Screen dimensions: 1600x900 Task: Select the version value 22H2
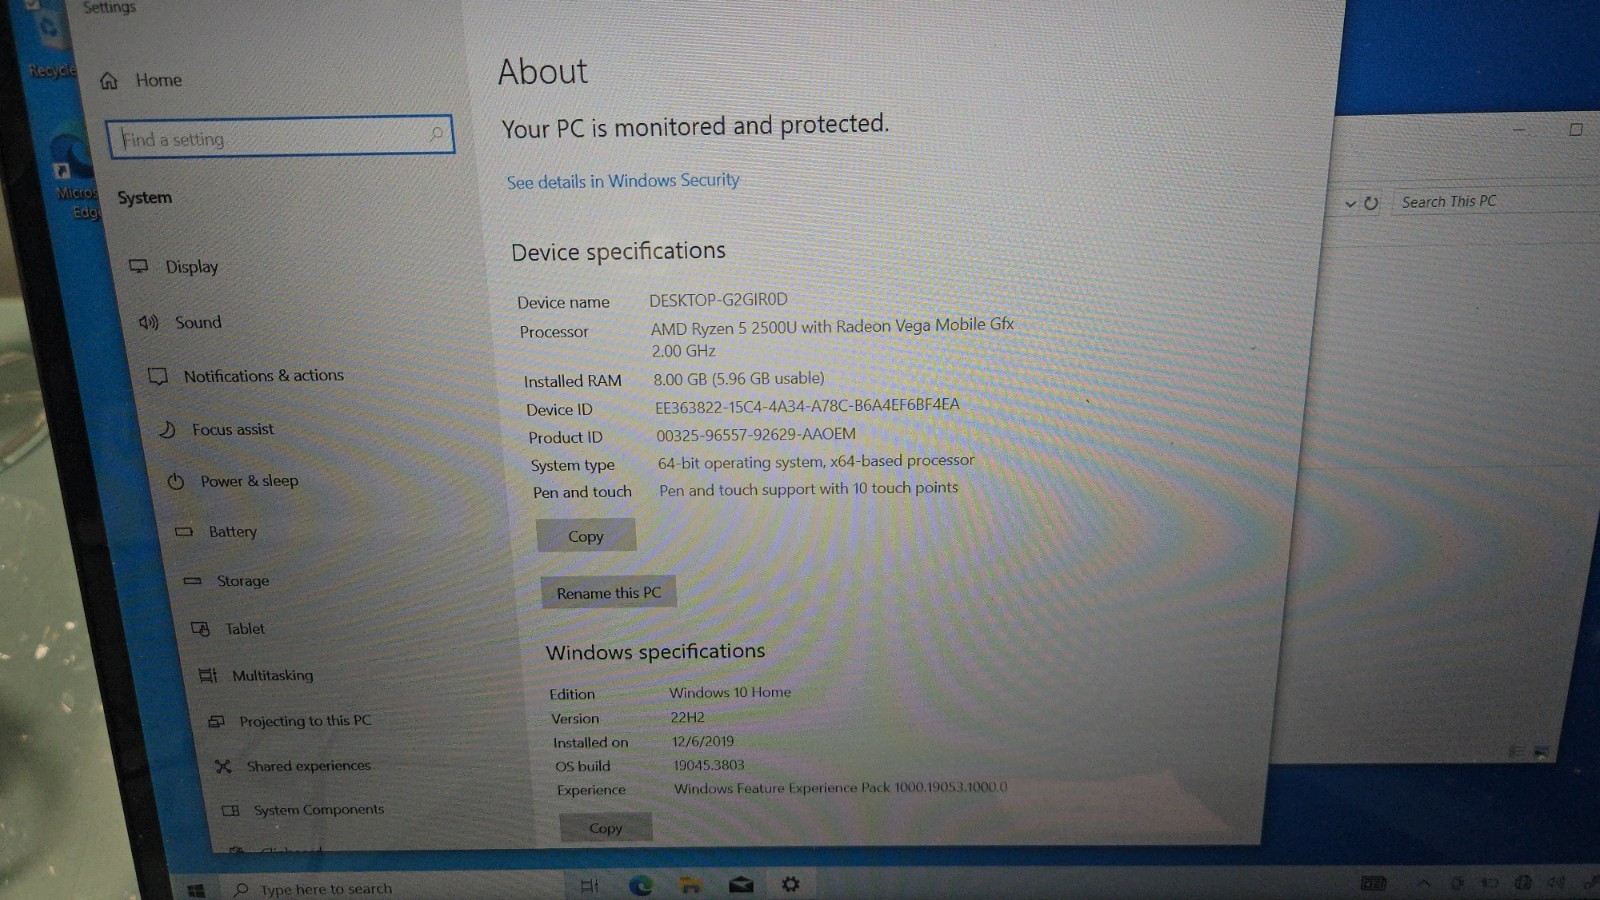pos(687,717)
